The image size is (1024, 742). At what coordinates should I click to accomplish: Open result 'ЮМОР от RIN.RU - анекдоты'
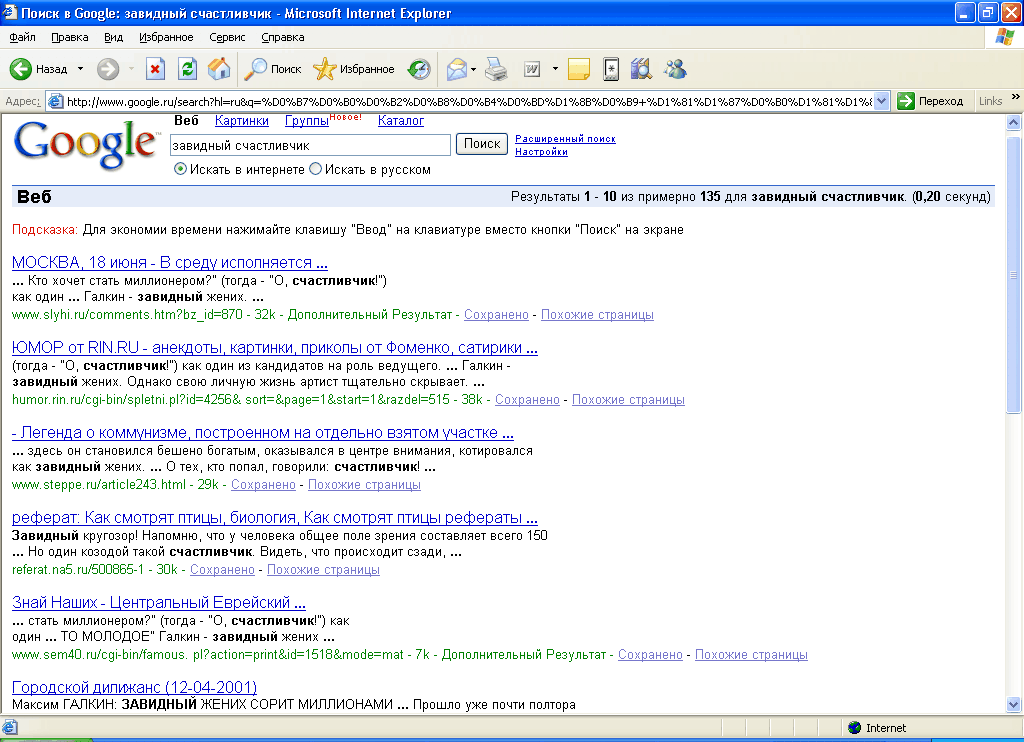(275, 347)
